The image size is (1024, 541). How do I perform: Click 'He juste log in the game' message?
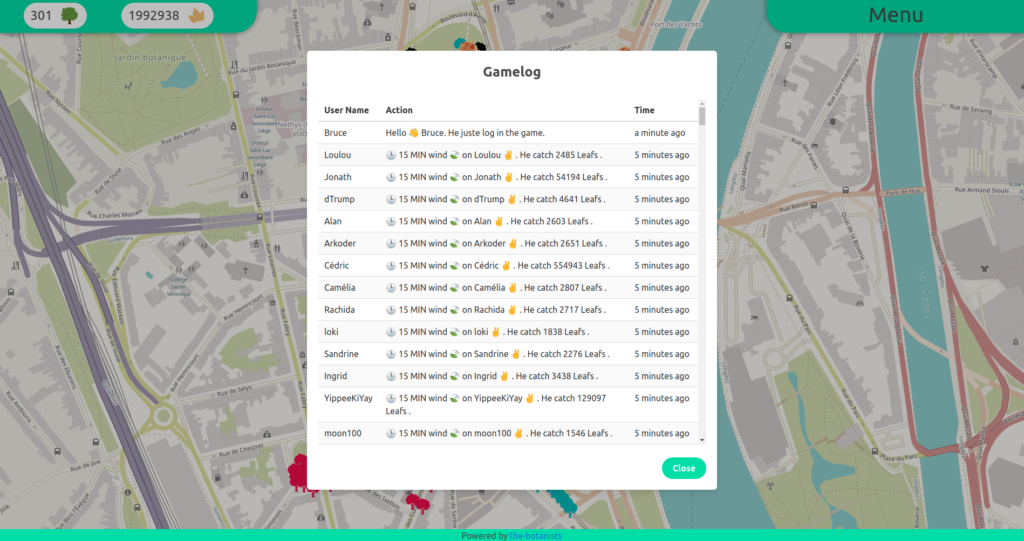point(496,133)
